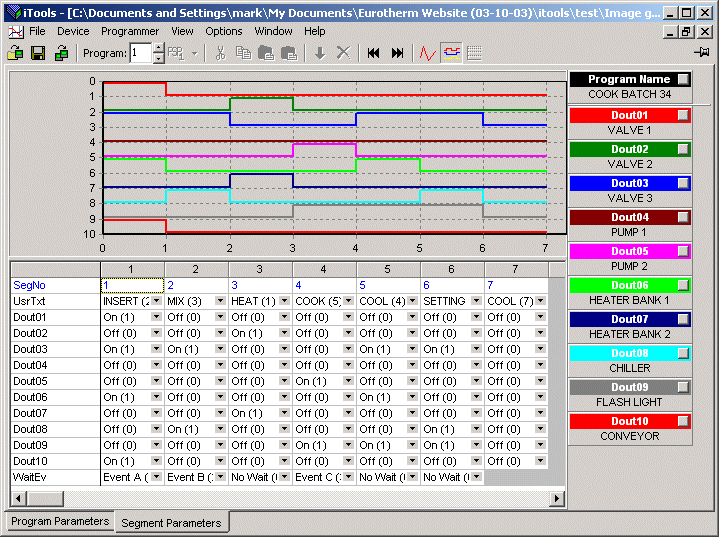
Task: Toggle the Dout05 PUMP 2 checkbox
Action: click(682, 251)
